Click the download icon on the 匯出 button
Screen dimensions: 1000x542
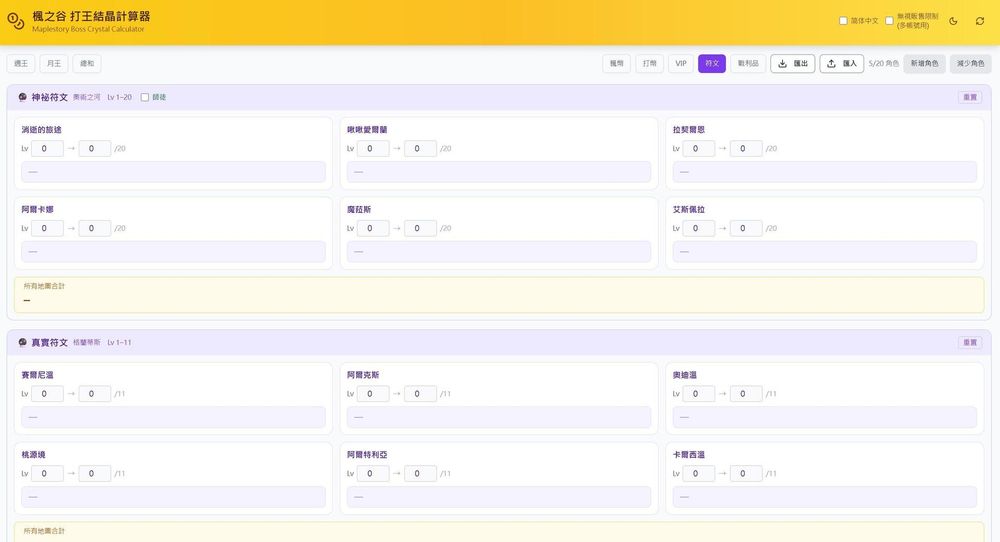tap(783, 64)
